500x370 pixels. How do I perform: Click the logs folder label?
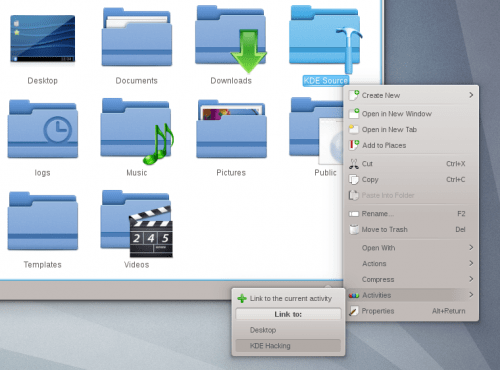(42, 173)
